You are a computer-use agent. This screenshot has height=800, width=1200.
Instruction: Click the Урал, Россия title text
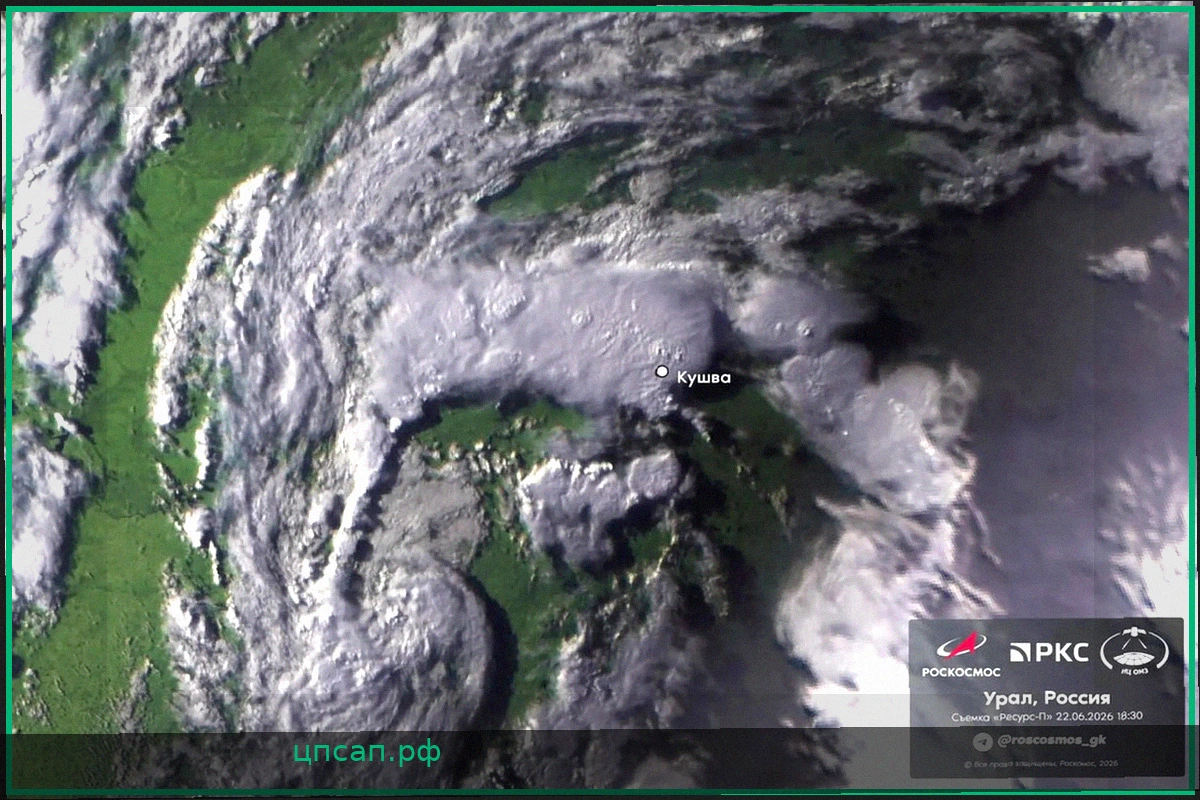tap(1046, 697)
